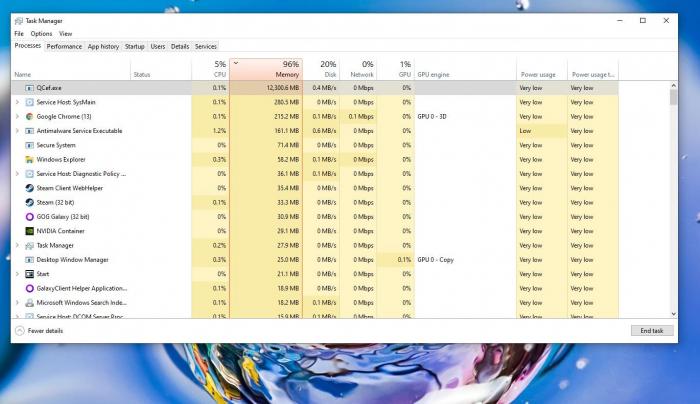Image resolution: width=700 pixels, height=404 pixels.
Task: Expand Microsoft Windows Search Indexer group
Action: pos(17,303)
